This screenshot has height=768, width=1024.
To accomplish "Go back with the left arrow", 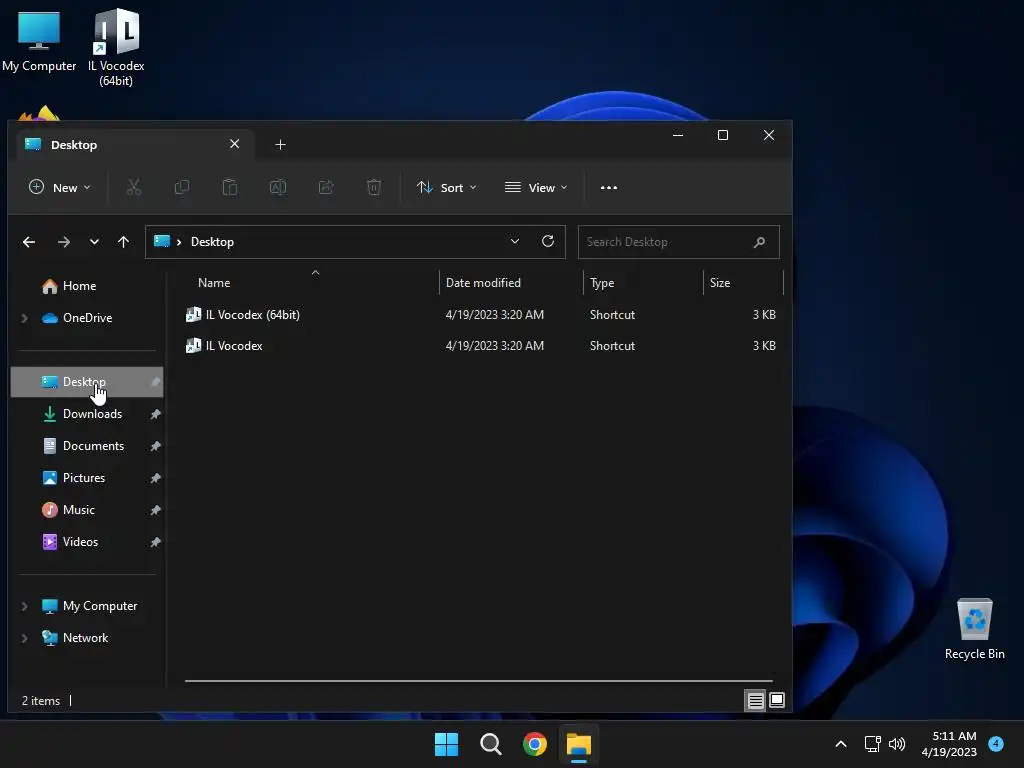I will (29, 242).
